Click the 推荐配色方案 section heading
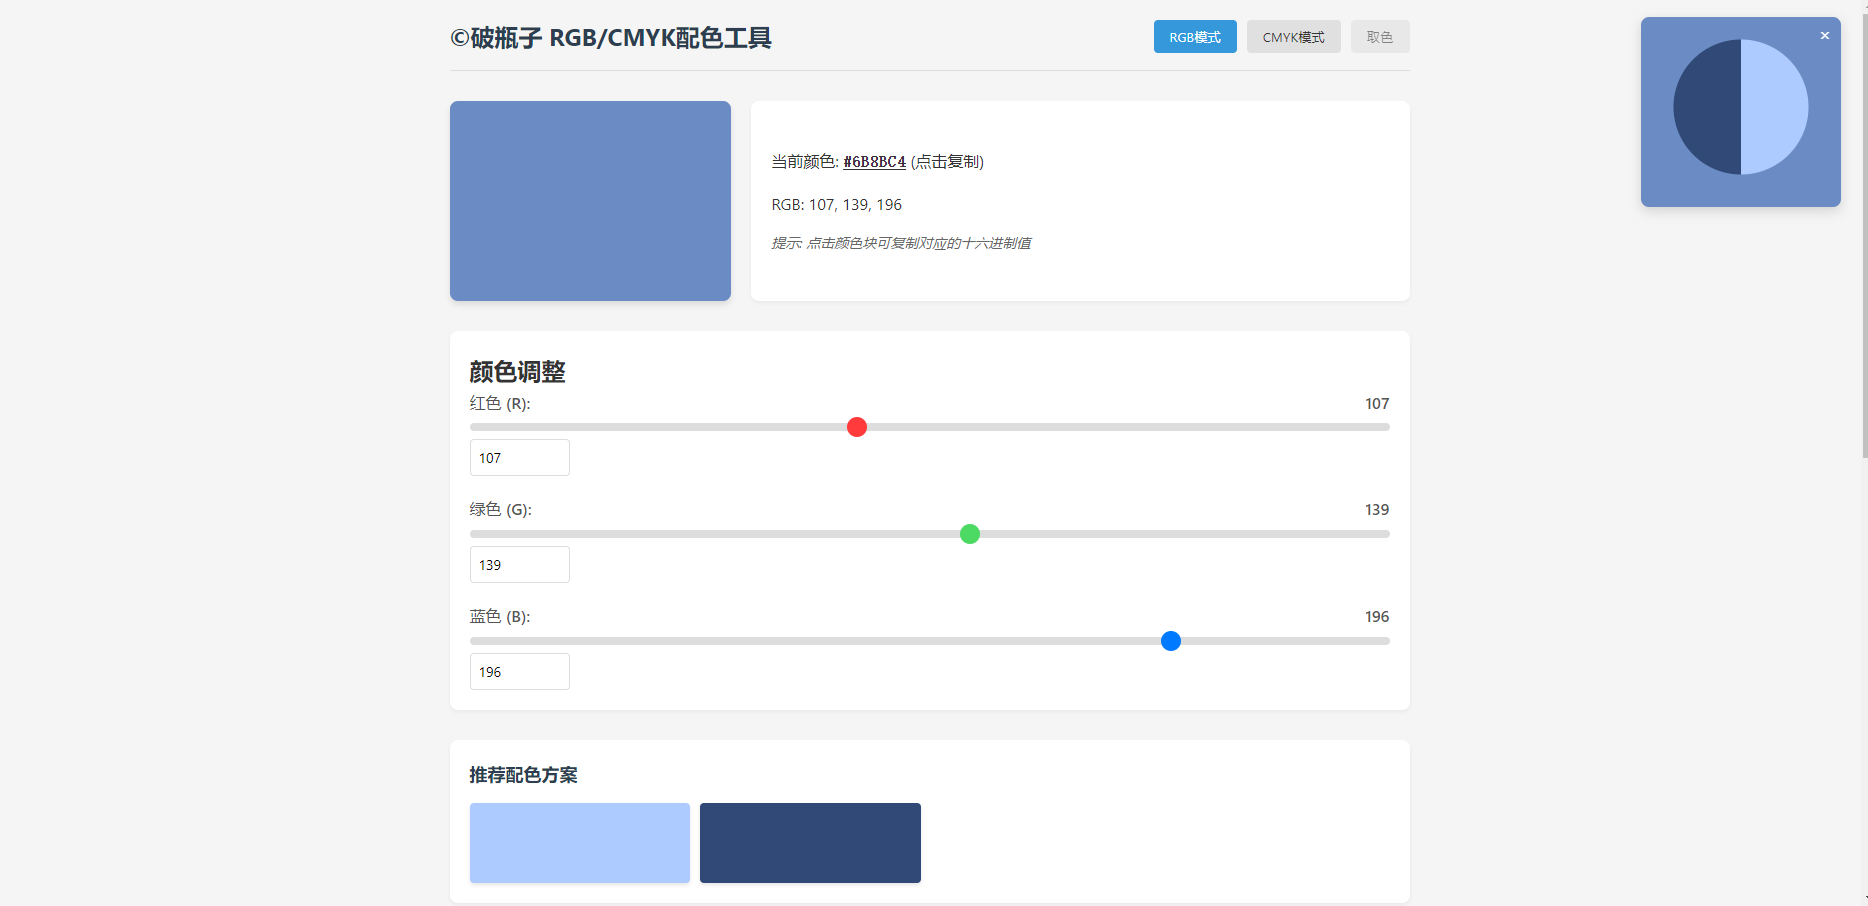 pos(523,775)
